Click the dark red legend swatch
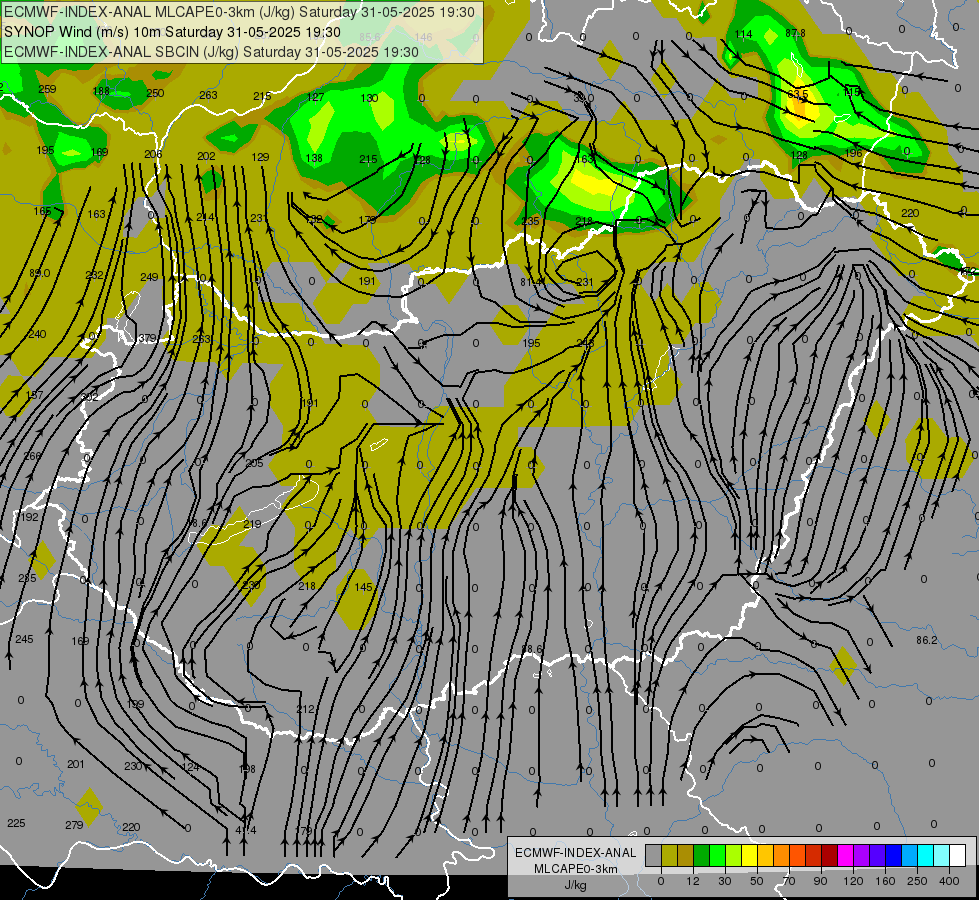Viewport: 979px width, 900px height. point(829,855)
